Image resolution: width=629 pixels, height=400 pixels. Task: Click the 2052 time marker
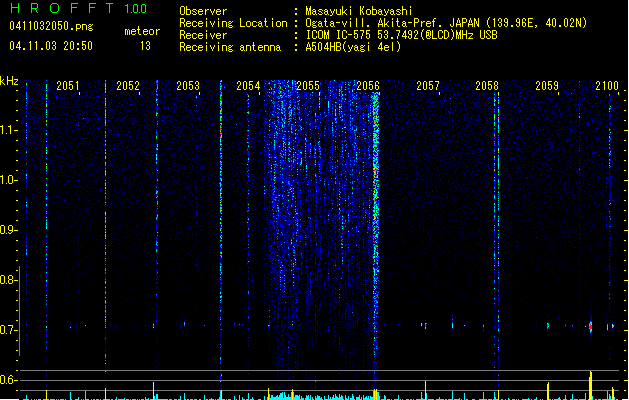pyautogui.click(x=128, y=85)
